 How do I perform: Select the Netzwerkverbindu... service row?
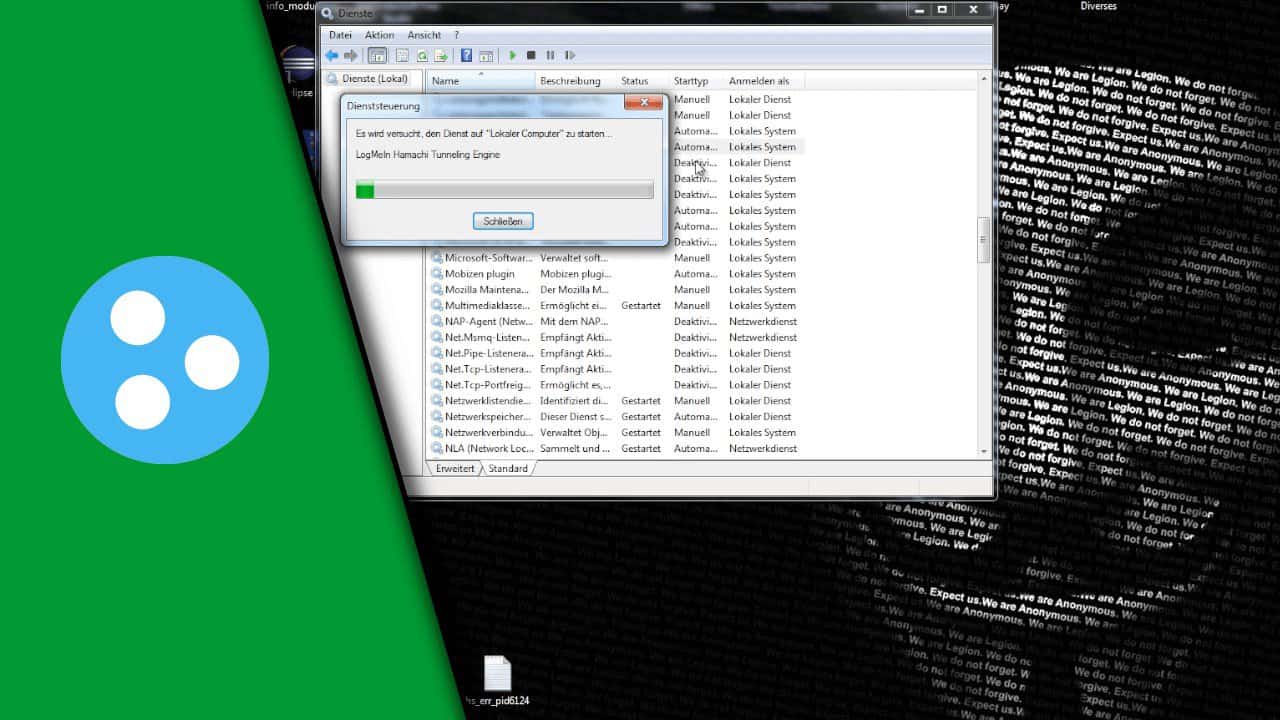click(x=616, y=433)
